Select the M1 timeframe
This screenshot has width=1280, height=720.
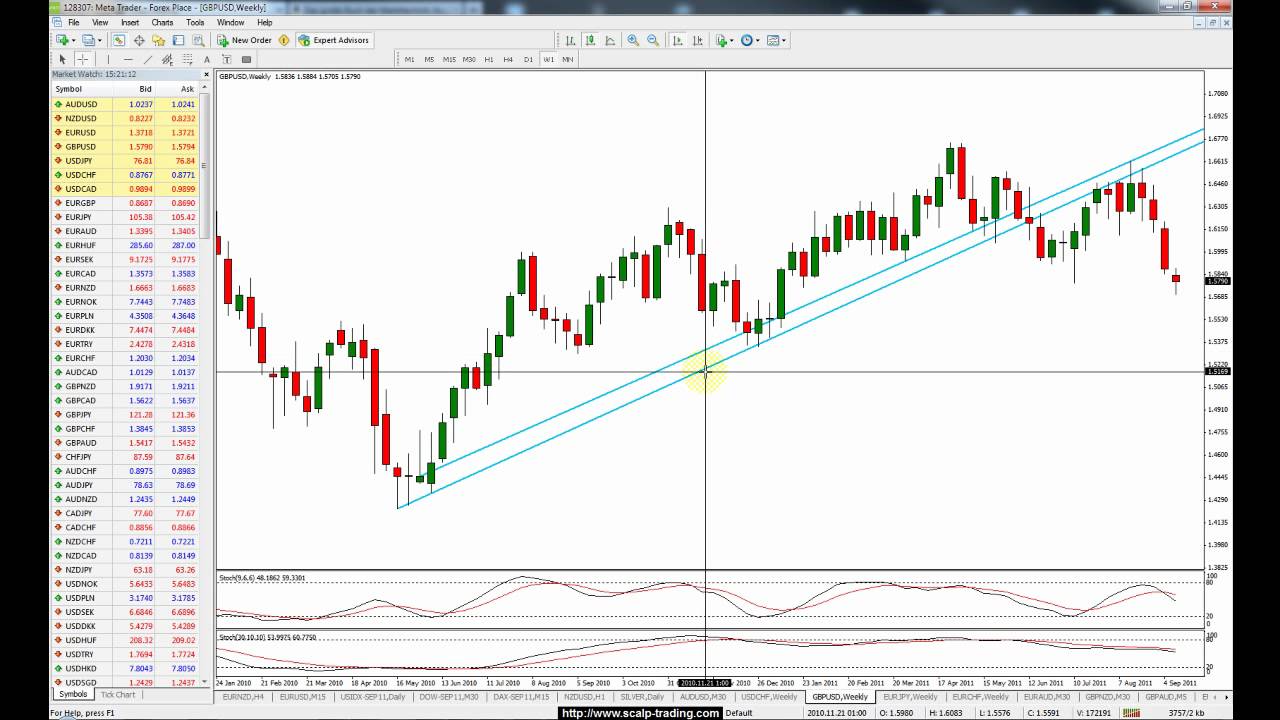coord(409,59)
